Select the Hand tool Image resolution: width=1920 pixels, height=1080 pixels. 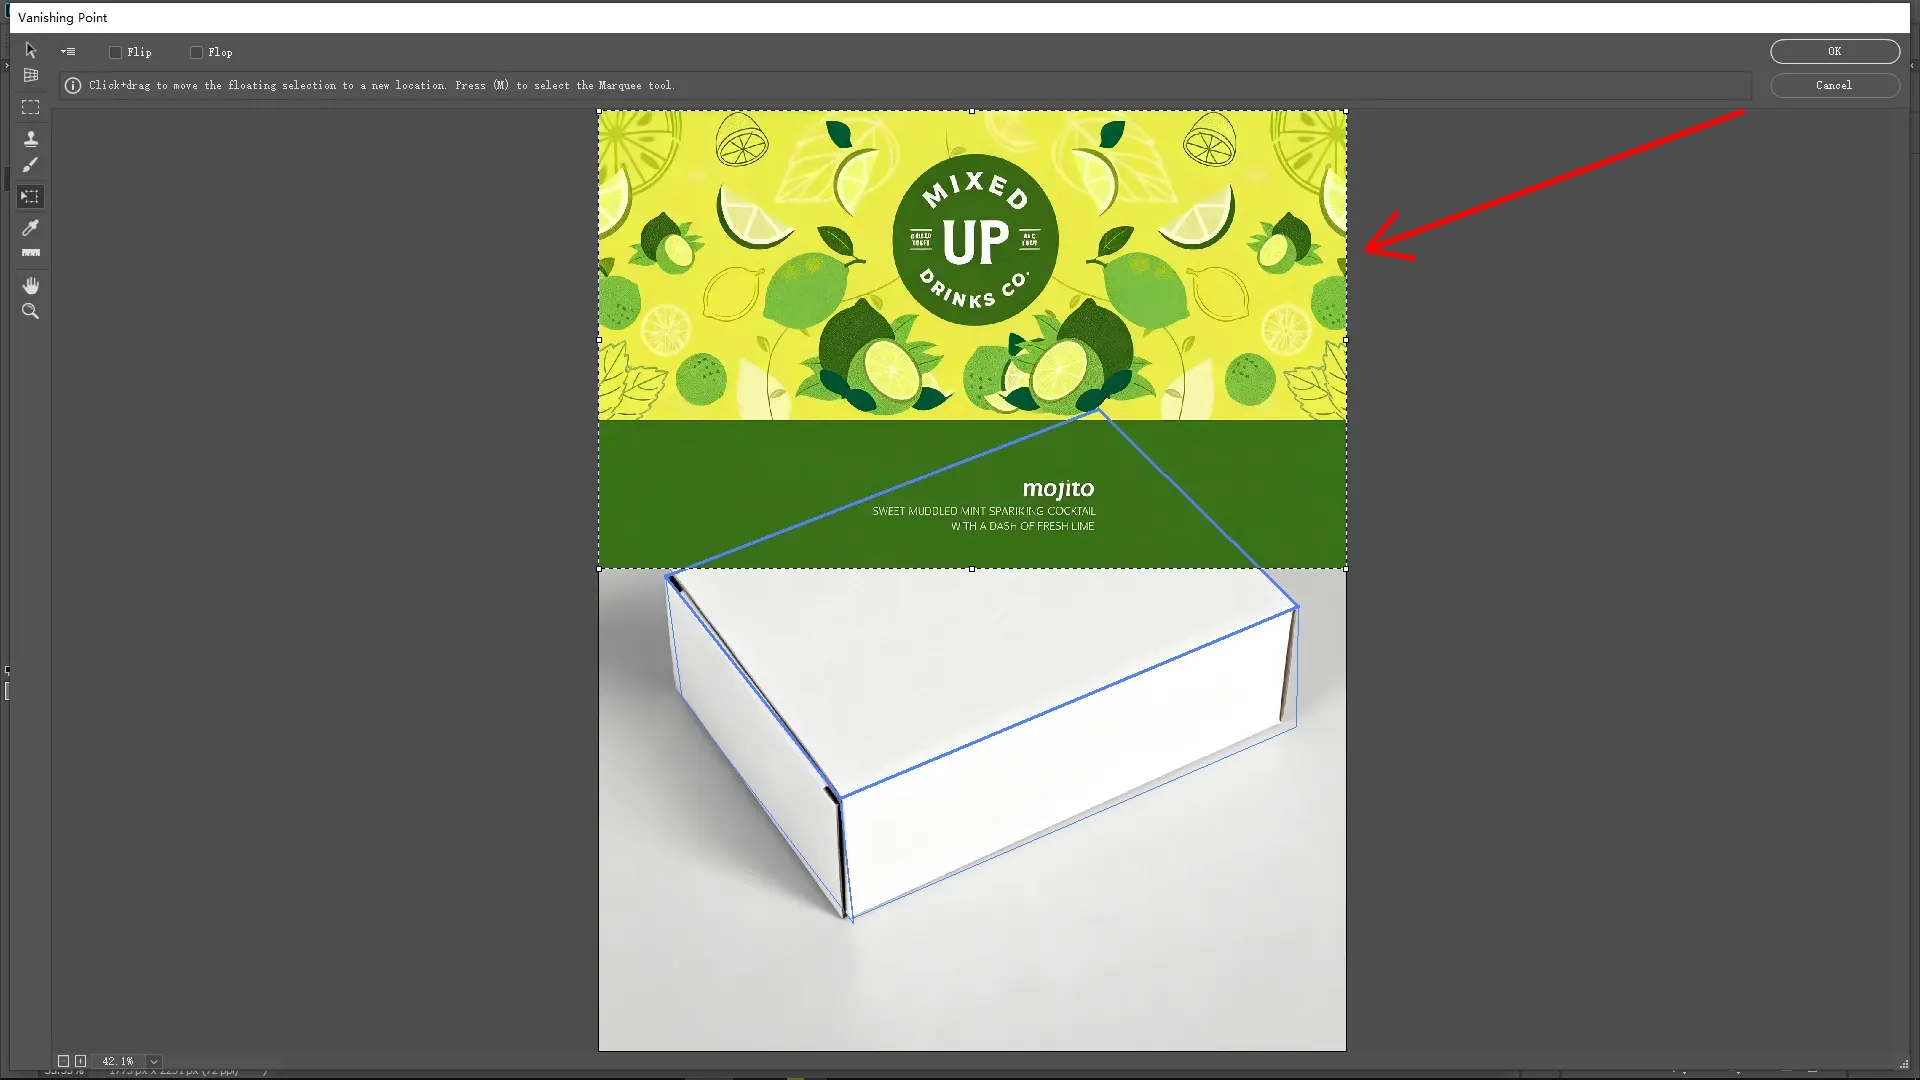31,285
